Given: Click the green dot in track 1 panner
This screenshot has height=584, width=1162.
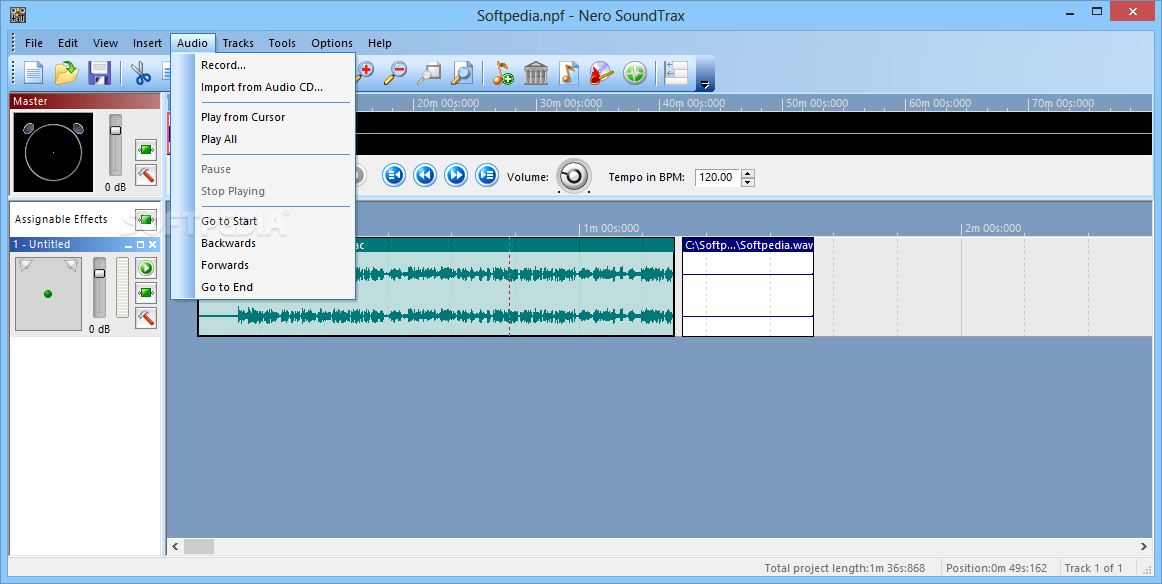Looking at the screenshot, I should coord(48,293).
